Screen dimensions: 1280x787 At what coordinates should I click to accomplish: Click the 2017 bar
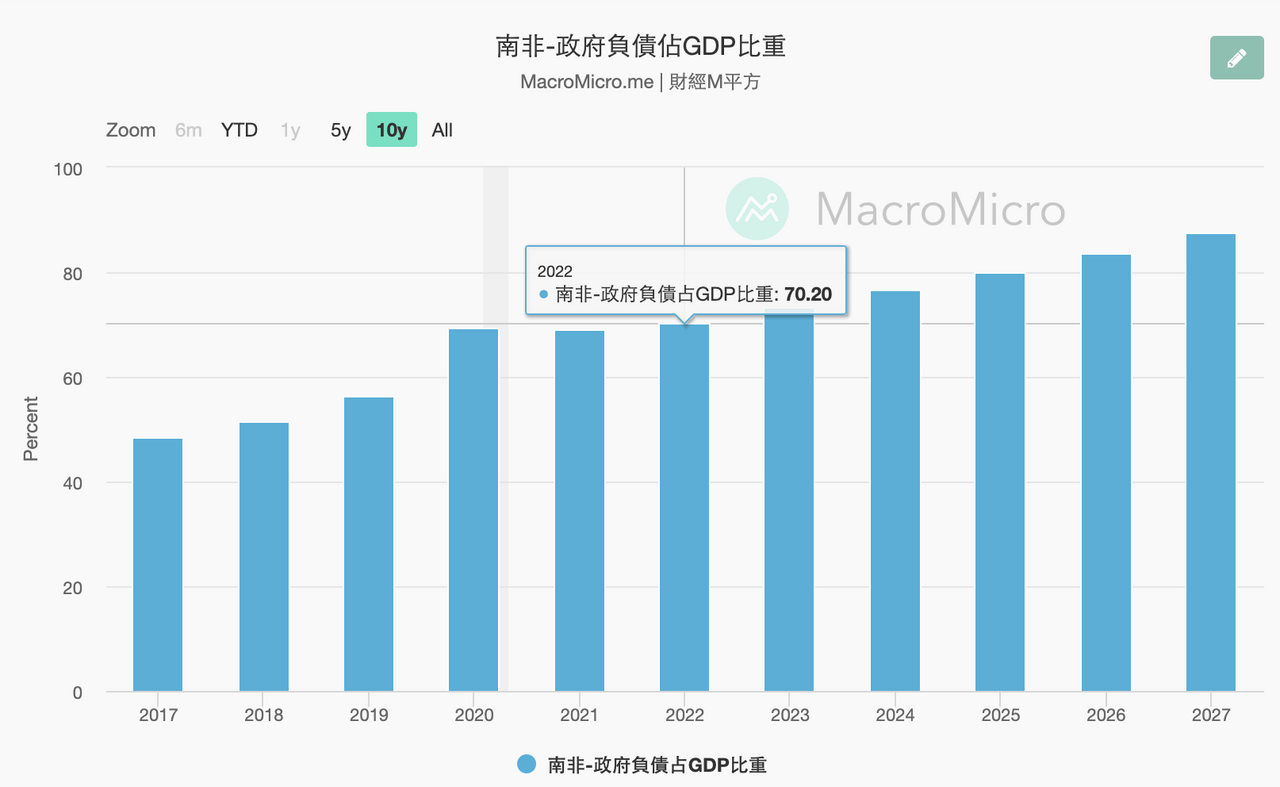158,565
